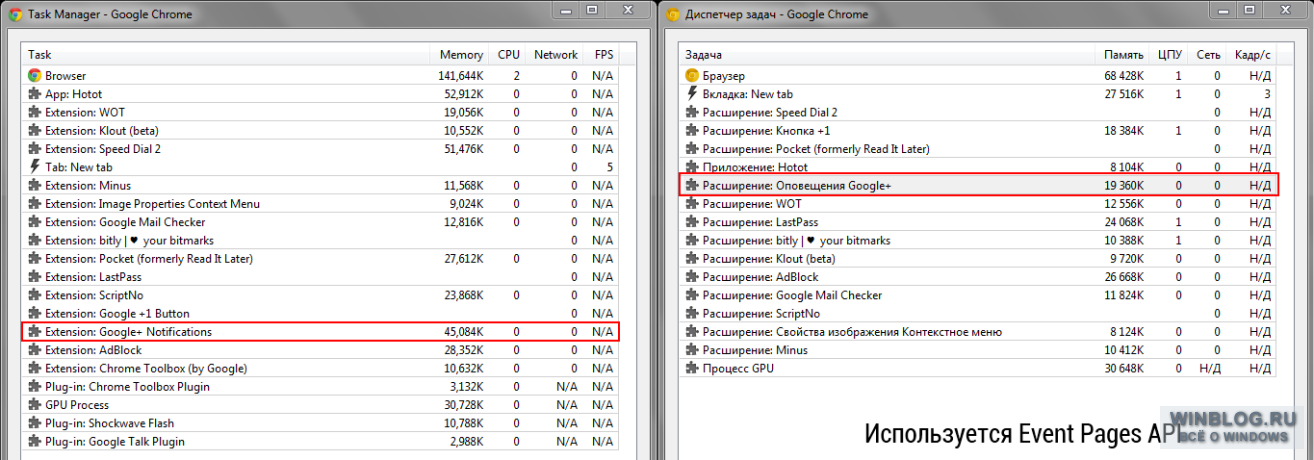
Task: Click puzzle icon beside Расширение: LastPass
Action: coord(692,222)
